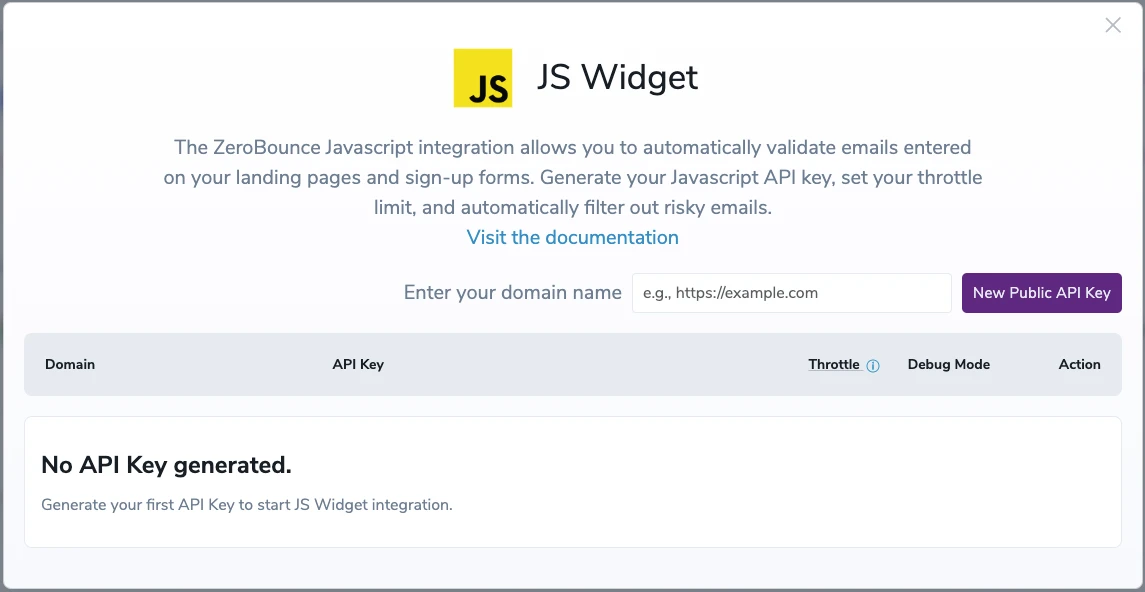
Task: Click the Action column header
Action: pyautogui.click(x=1079, y=364)
